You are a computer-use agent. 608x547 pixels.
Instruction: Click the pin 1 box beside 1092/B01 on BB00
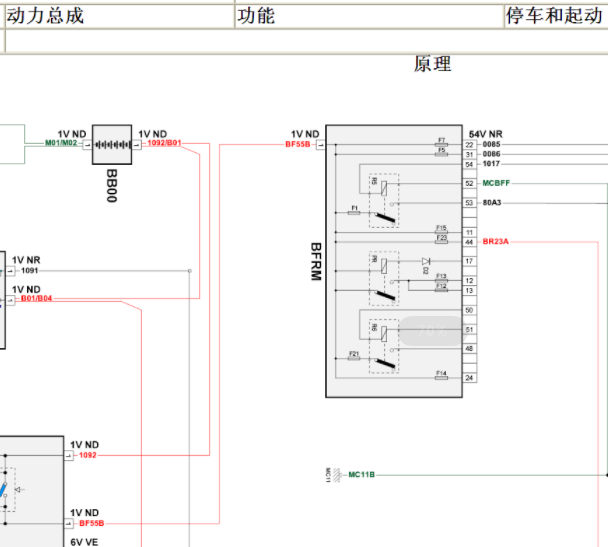click(x=136, y=145)
